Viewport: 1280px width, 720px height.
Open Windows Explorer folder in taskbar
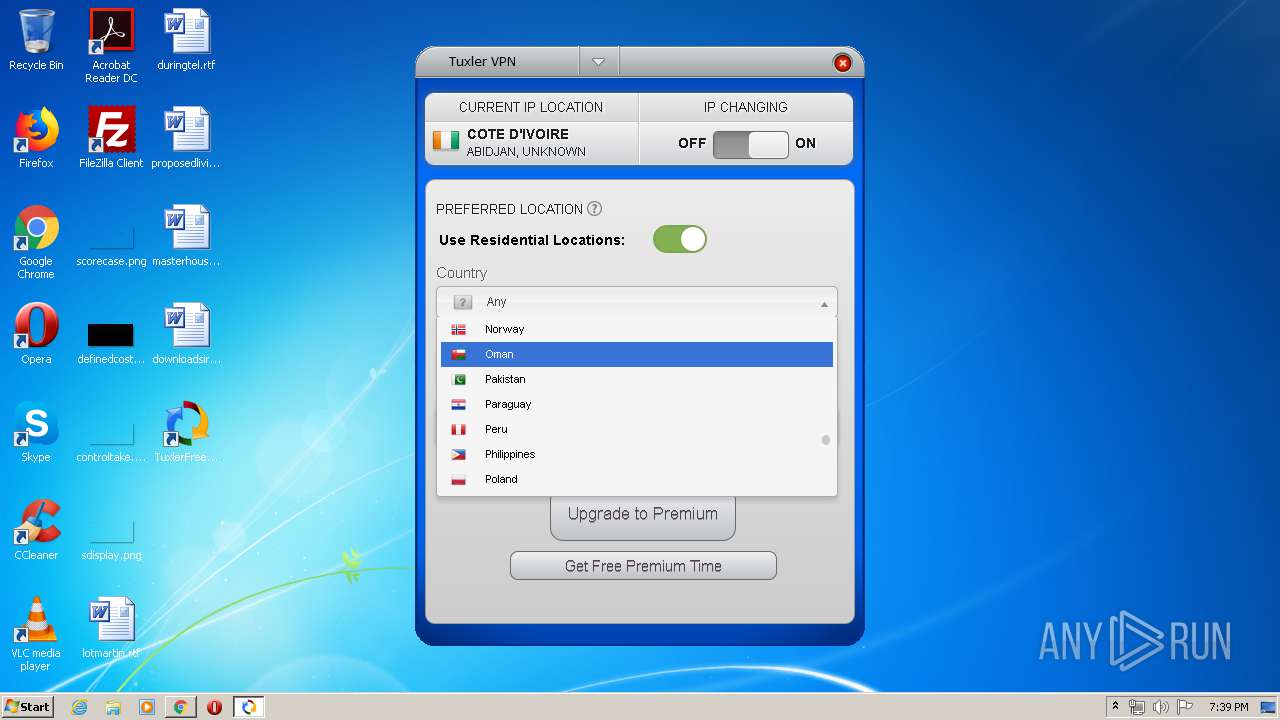(113, 707)
